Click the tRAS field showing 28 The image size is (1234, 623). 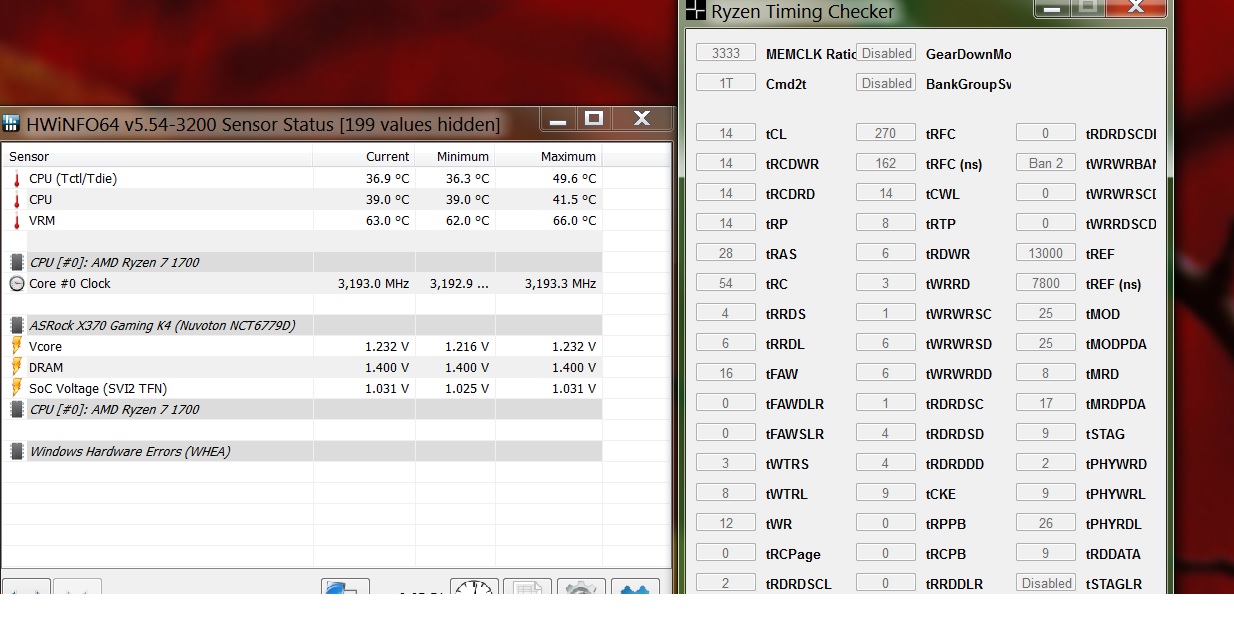coord(726,253)
